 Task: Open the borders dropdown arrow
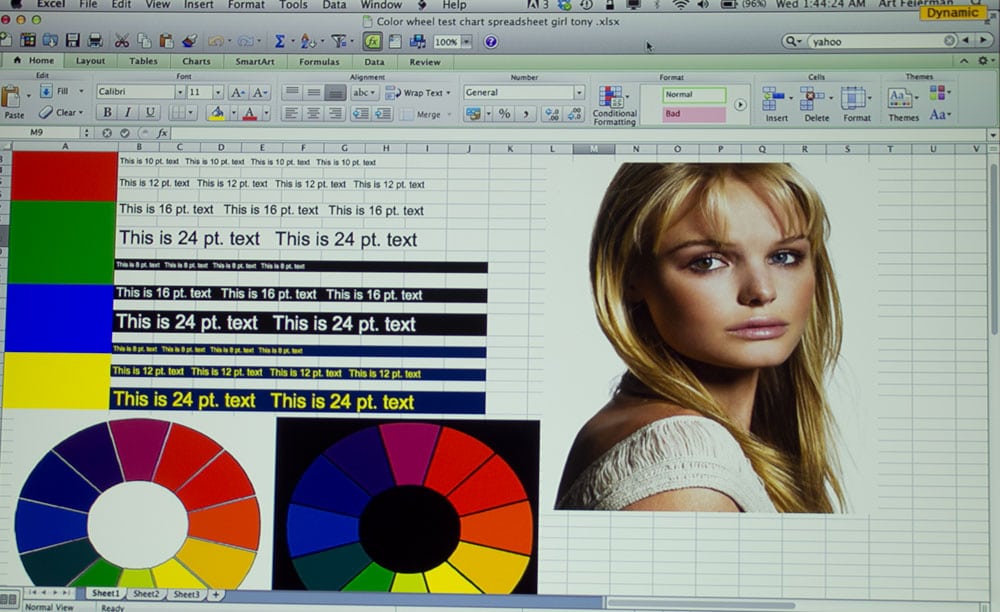click(x=191, y=113)
